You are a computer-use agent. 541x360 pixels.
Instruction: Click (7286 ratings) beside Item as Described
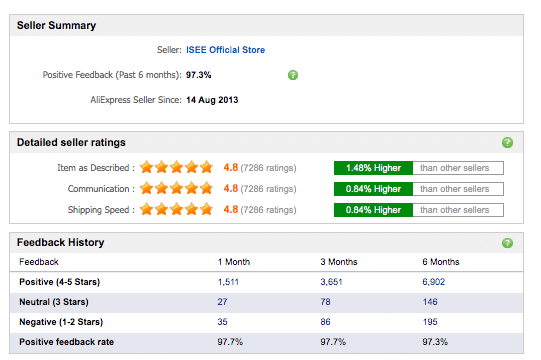(x=268, y=168)
